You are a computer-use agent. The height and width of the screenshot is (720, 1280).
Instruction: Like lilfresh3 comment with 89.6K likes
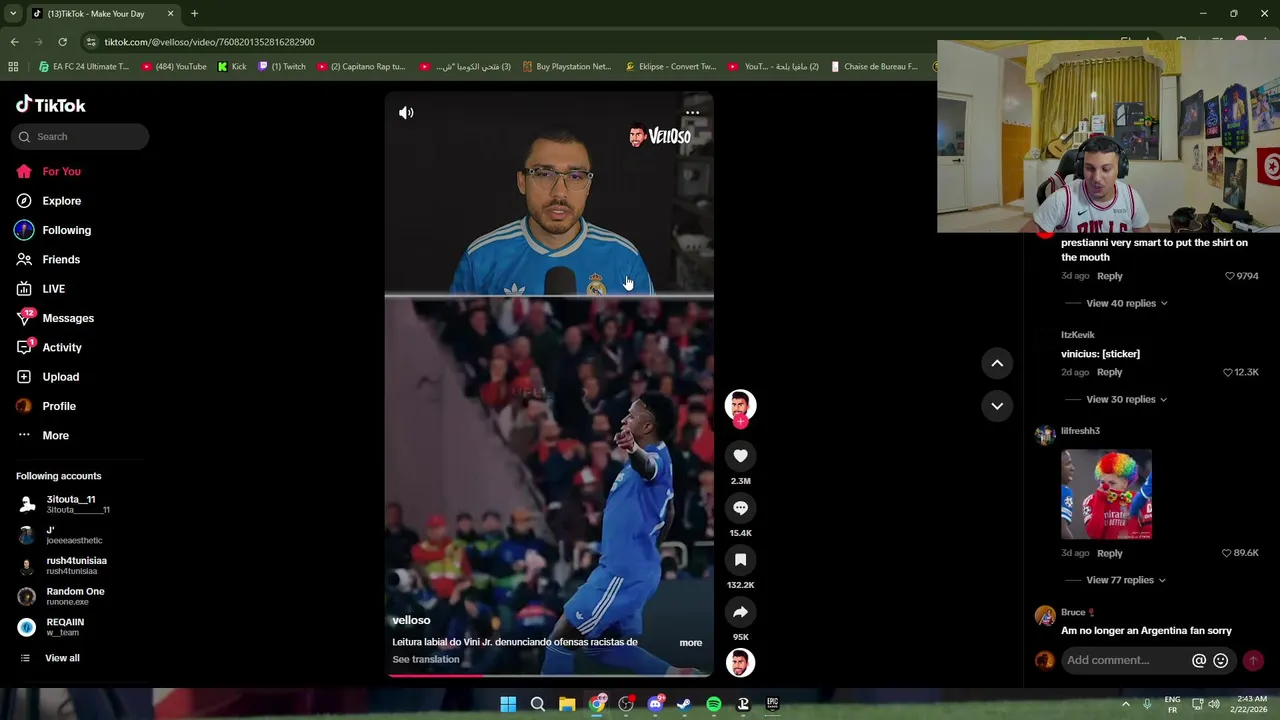[x=1228, y=553]
